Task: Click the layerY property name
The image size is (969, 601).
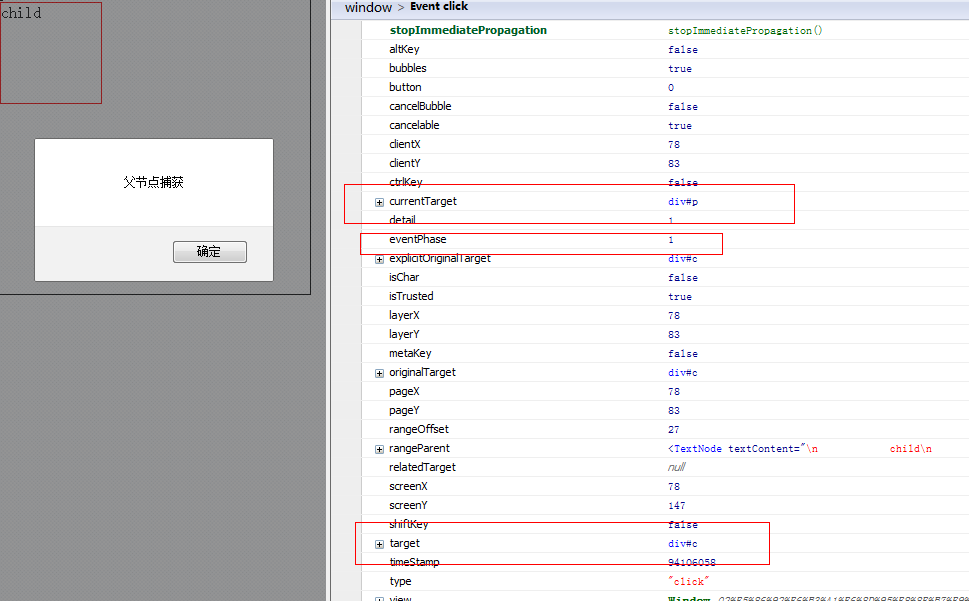Action: [x=404, y=334]
